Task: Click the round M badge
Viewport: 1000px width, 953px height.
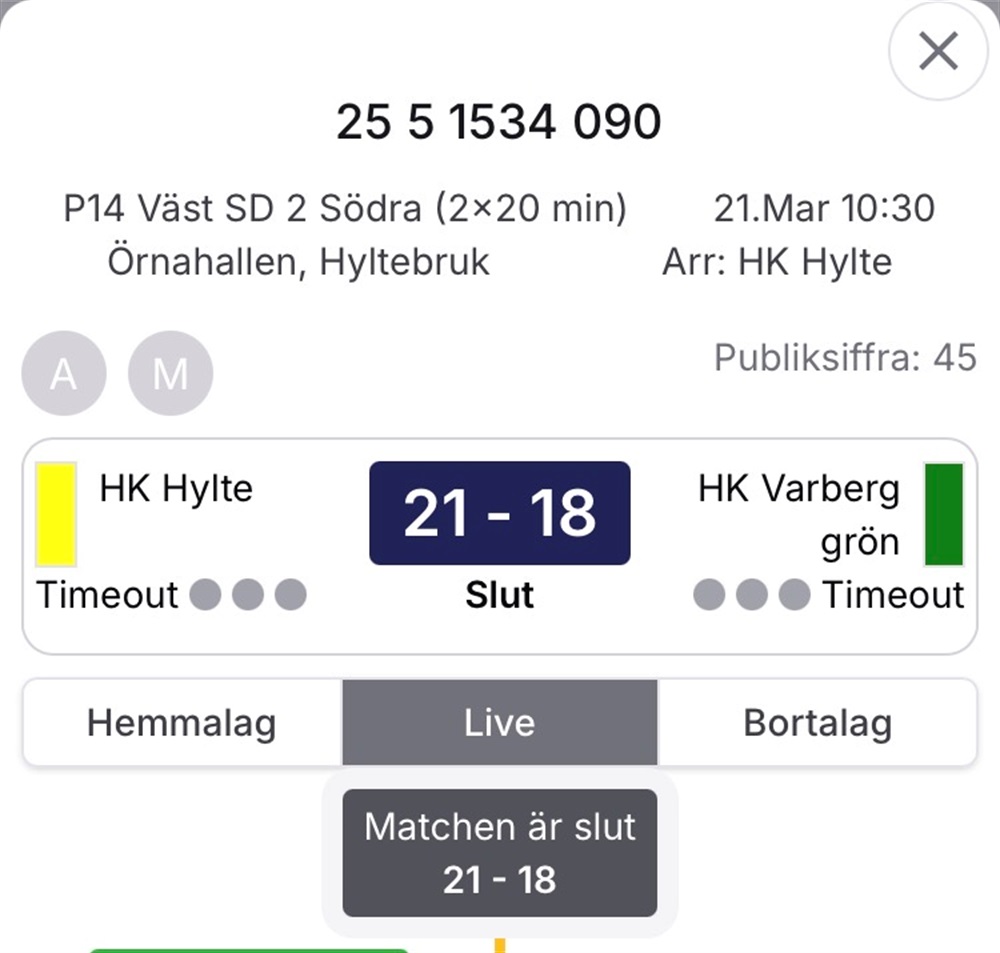Action: [170, 373]
